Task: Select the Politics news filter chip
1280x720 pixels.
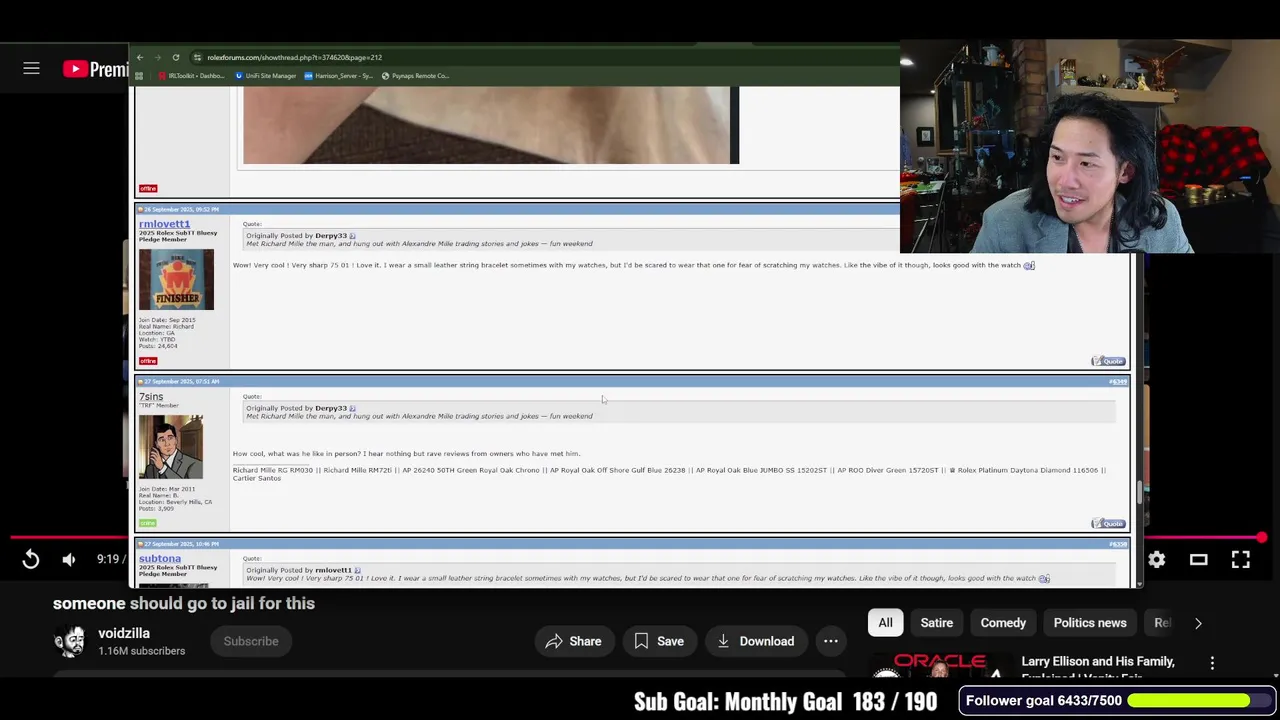Action: [1090, 623]
